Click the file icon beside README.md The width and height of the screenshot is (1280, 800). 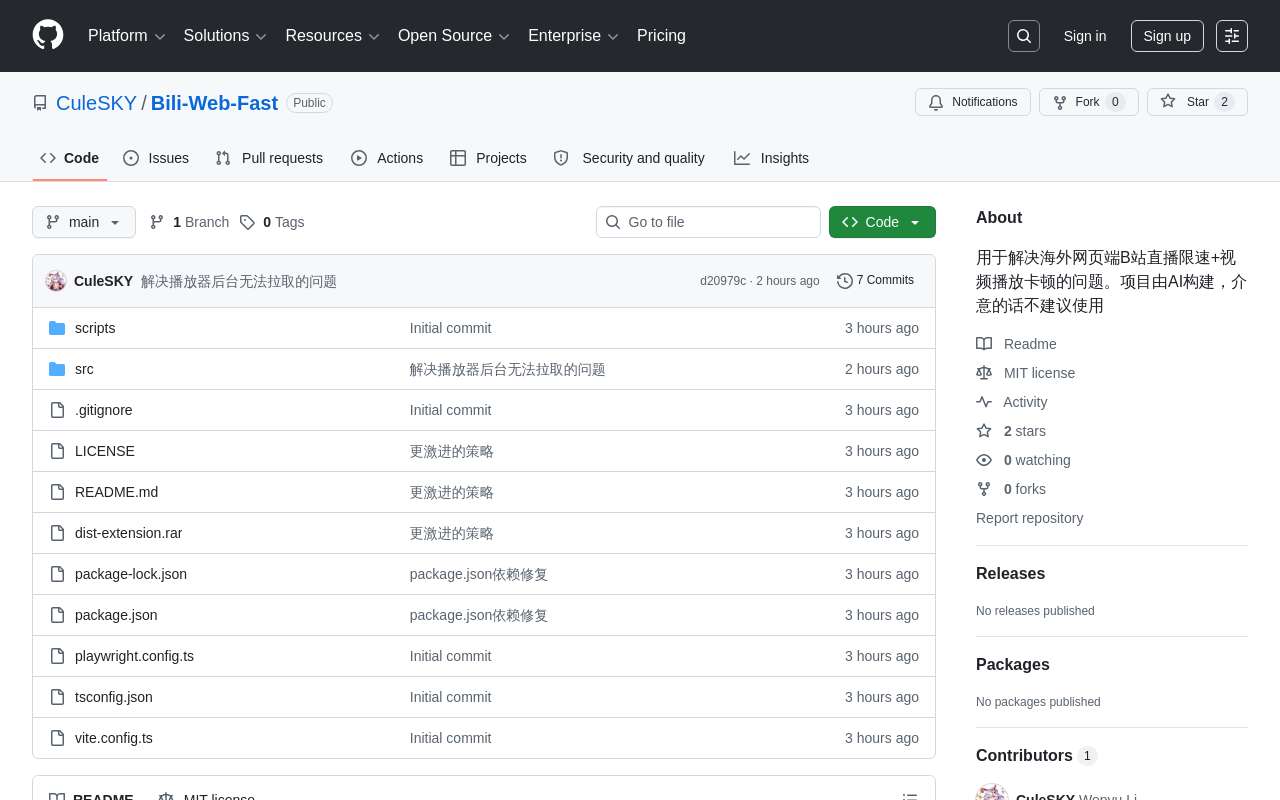pyautogui.click(x=57, y=492)
